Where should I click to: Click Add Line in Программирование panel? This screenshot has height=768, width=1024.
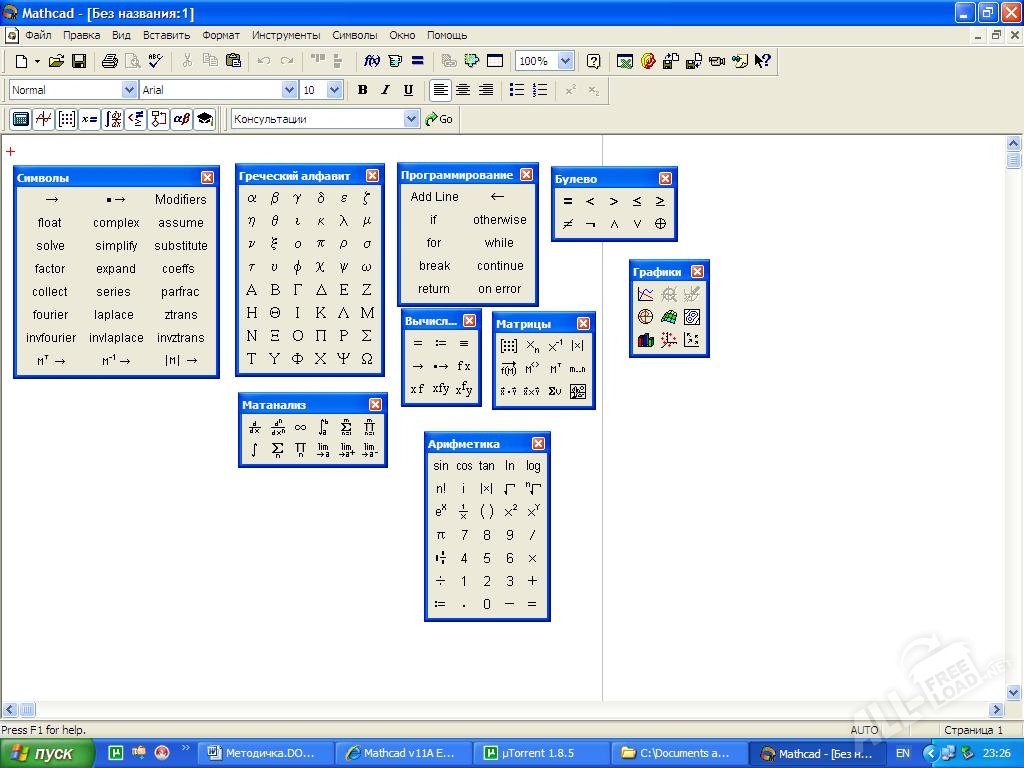[x=434, y=197]
